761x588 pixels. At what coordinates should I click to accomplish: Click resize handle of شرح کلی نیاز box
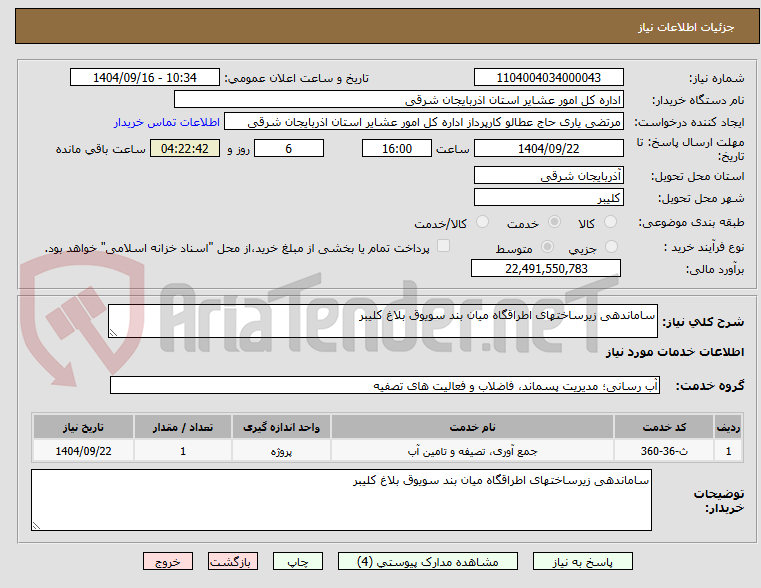click(x=113, y=332)
